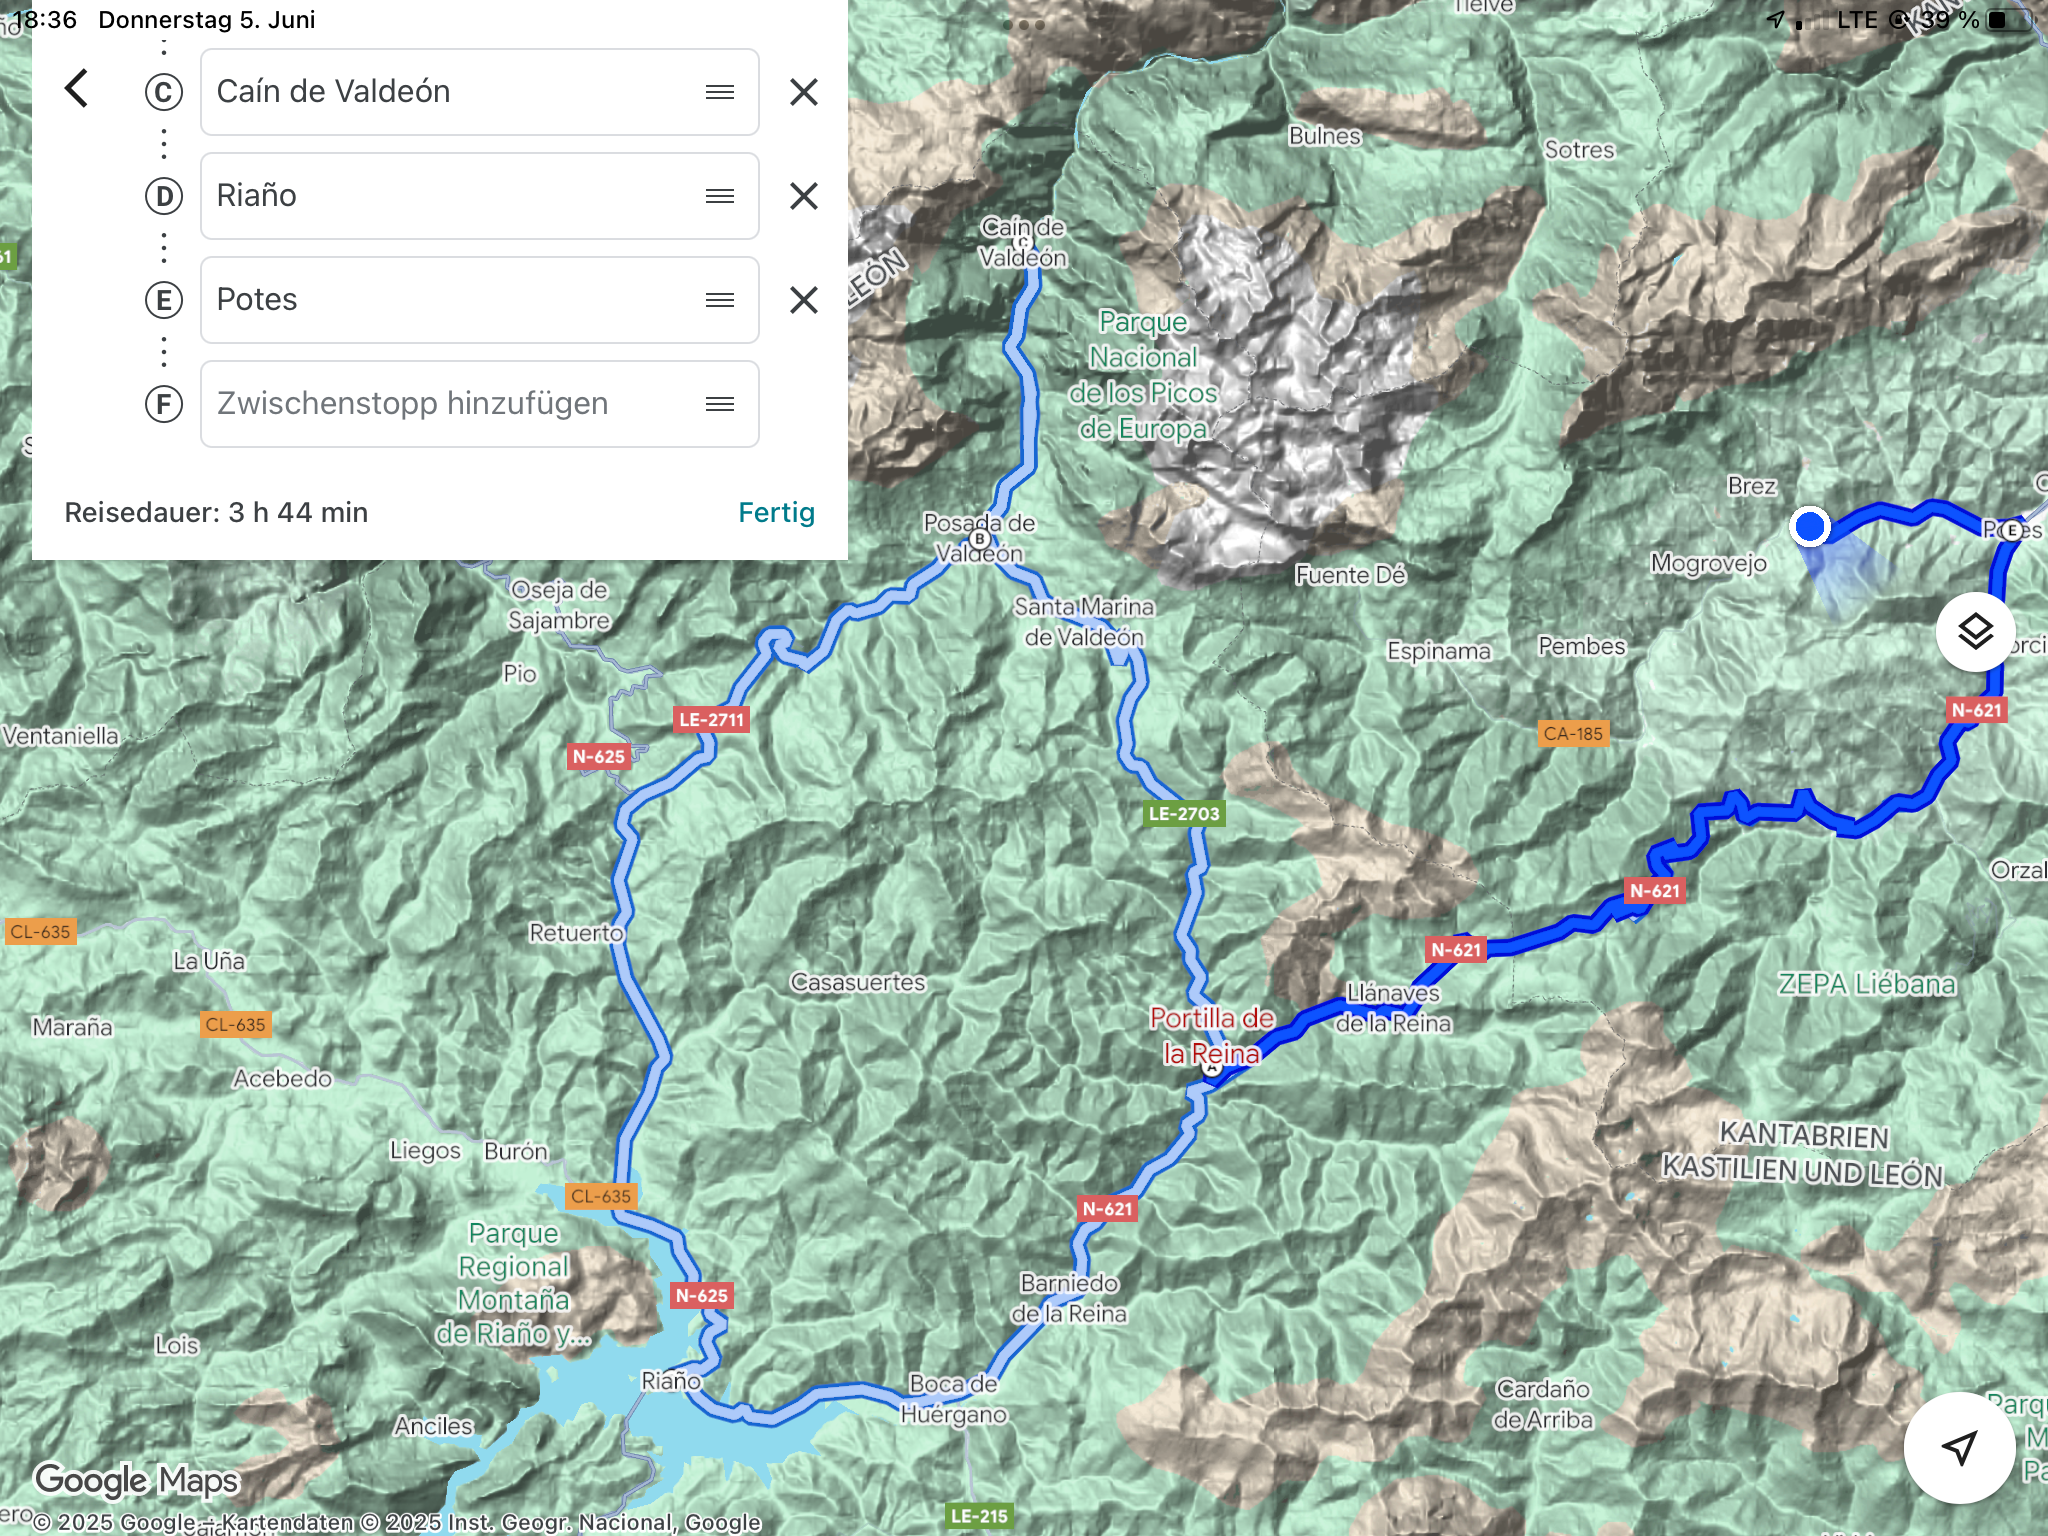Remove the Caín de Valdeón stop
Viewport: 2048px width, 1536px height.
point(804,92)
